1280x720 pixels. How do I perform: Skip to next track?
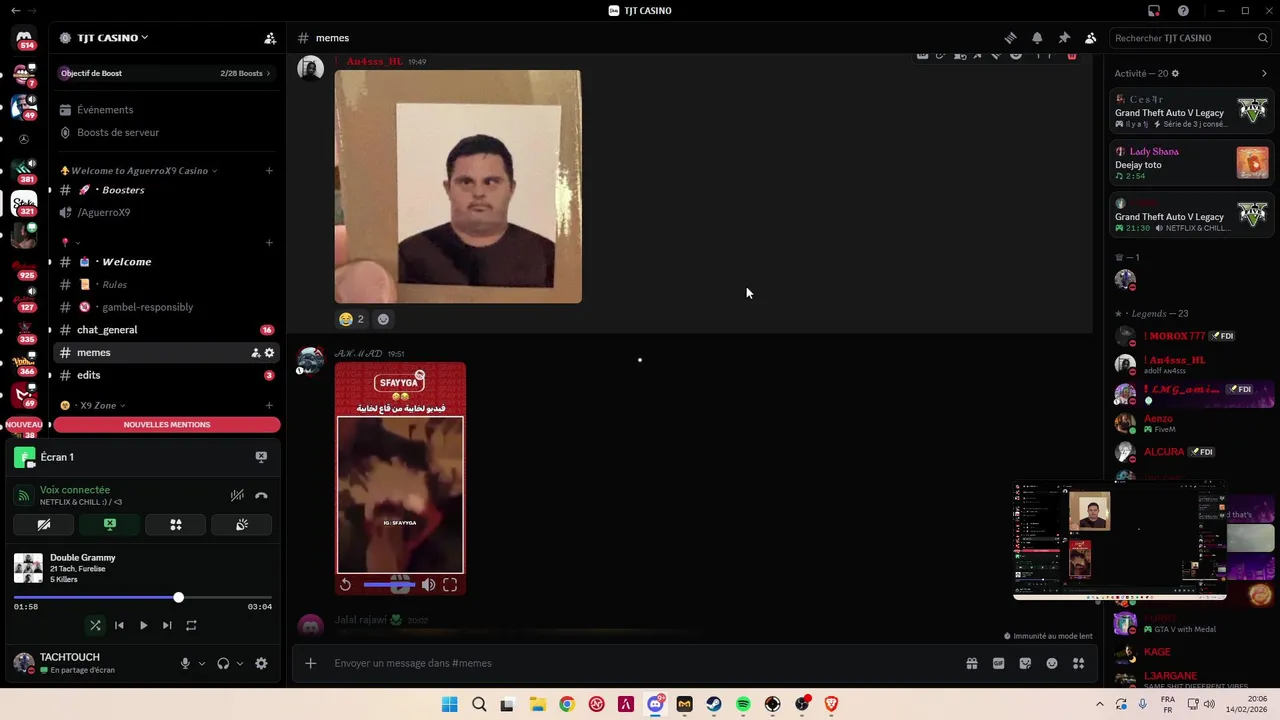[167, 625]
